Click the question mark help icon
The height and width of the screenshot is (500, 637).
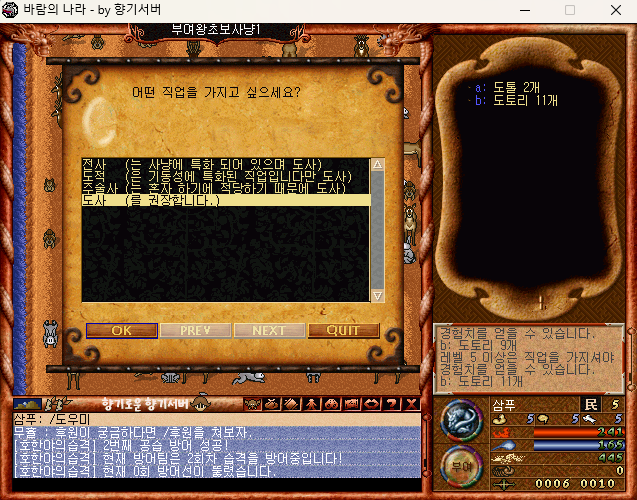(x=391, y=404)
